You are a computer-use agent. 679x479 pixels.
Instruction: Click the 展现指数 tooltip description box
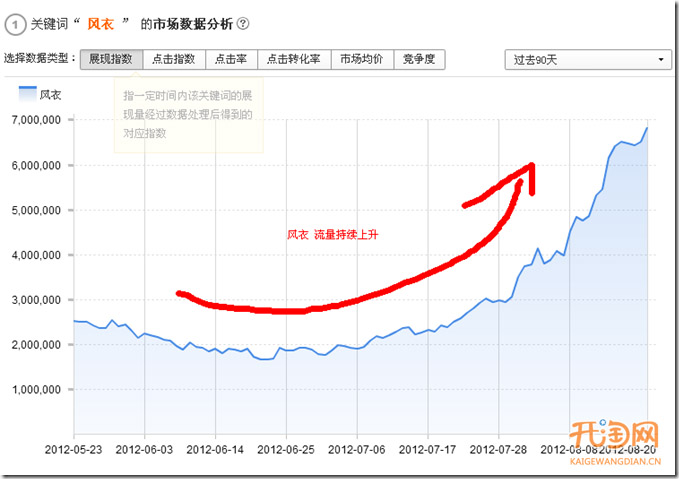coord(189,115)
